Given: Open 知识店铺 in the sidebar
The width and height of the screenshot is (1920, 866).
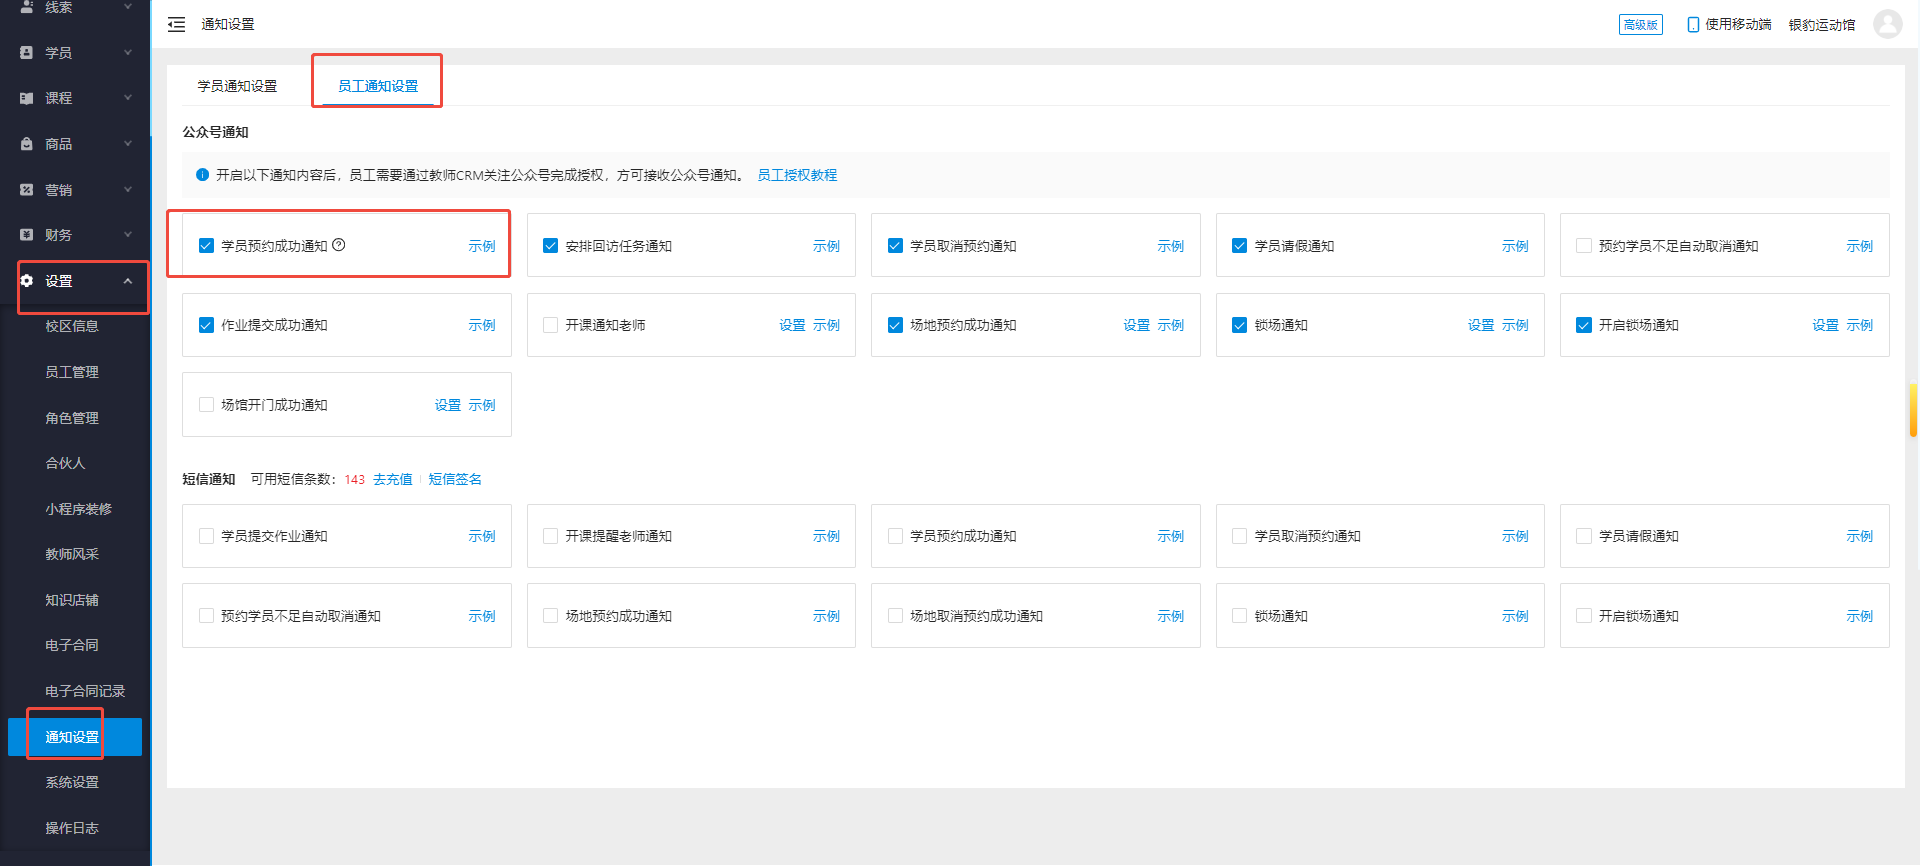Looking at the screenshot, I should click(72, 600).
